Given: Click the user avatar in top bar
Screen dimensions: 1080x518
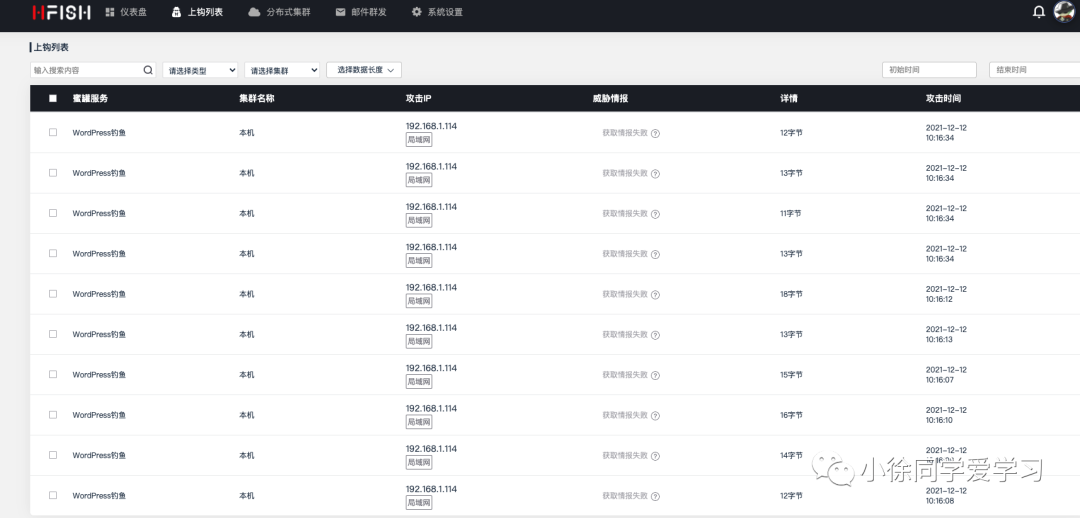Looking at the screenshot, I should click(x=1064, y=12).
